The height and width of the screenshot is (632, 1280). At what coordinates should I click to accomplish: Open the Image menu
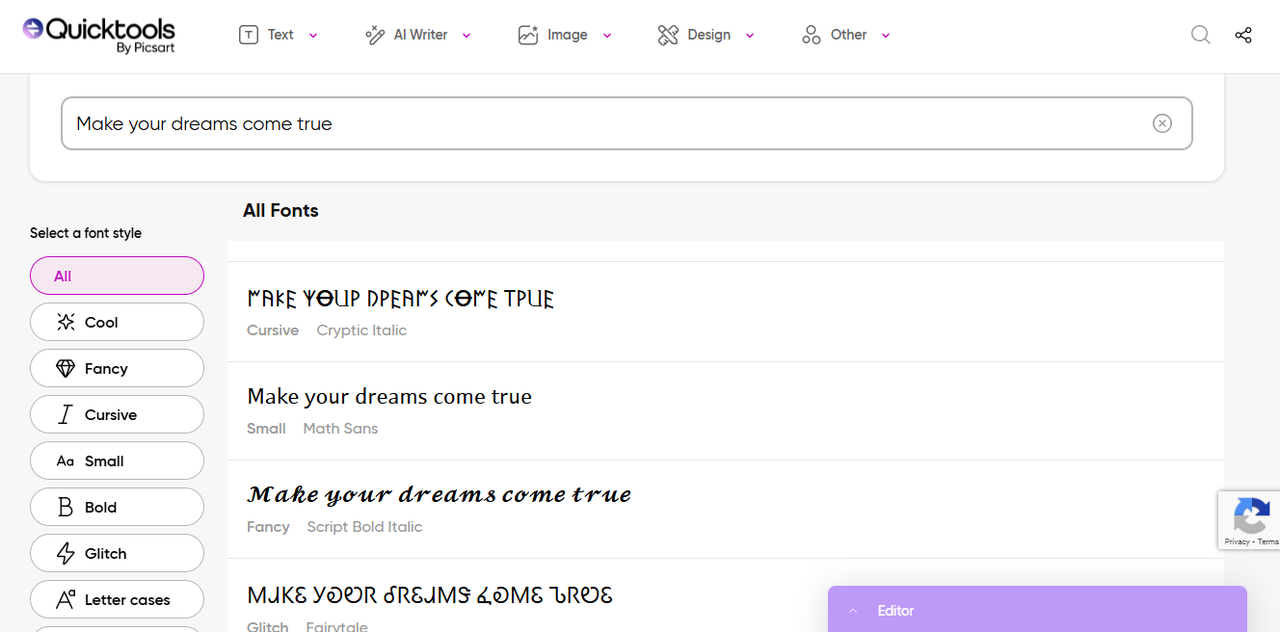point(565,35)
